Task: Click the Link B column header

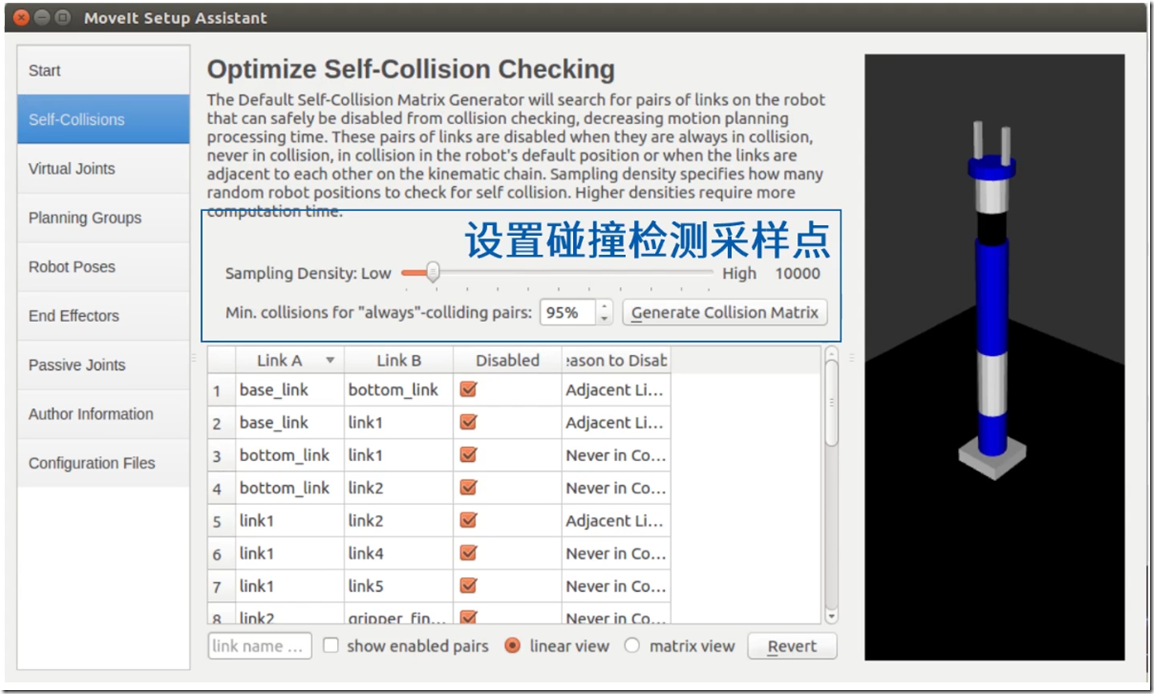Action: (x=398, y=360)
